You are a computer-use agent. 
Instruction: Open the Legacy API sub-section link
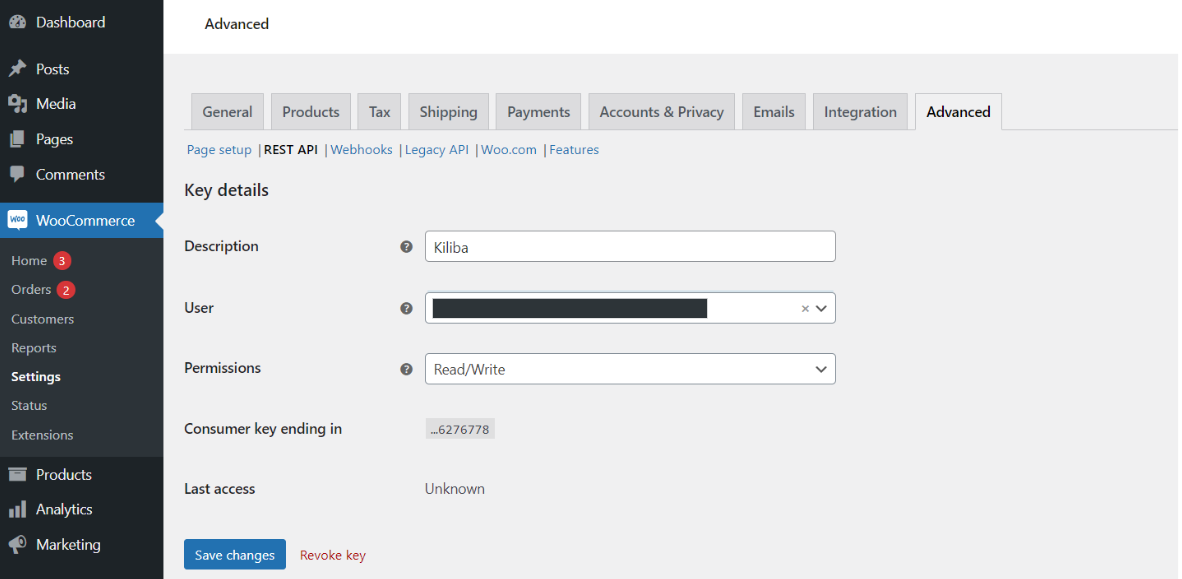(x=436, y=149)
